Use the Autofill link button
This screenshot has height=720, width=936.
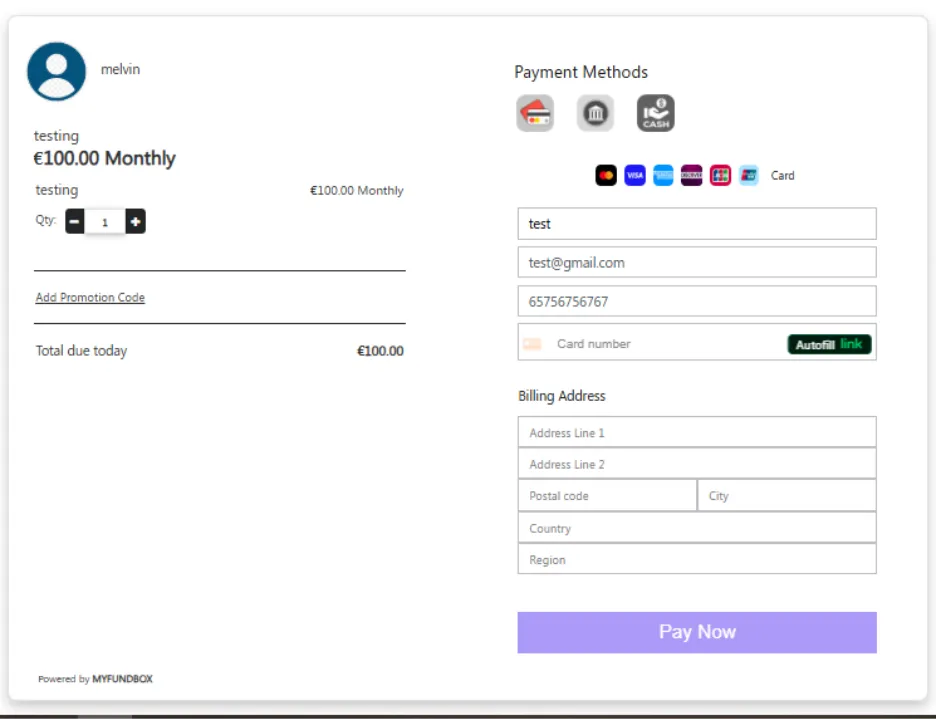click(829, 344)
